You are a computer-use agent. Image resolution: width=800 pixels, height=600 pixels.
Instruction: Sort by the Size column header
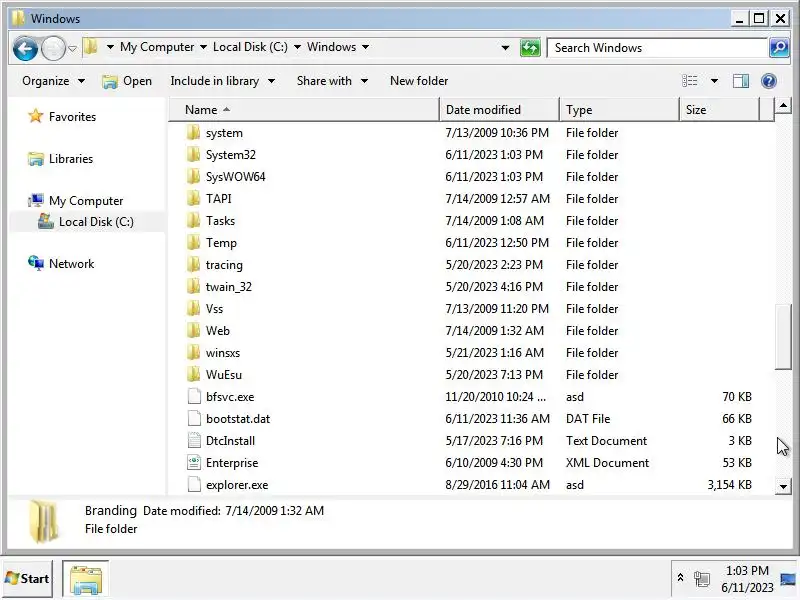720,110
